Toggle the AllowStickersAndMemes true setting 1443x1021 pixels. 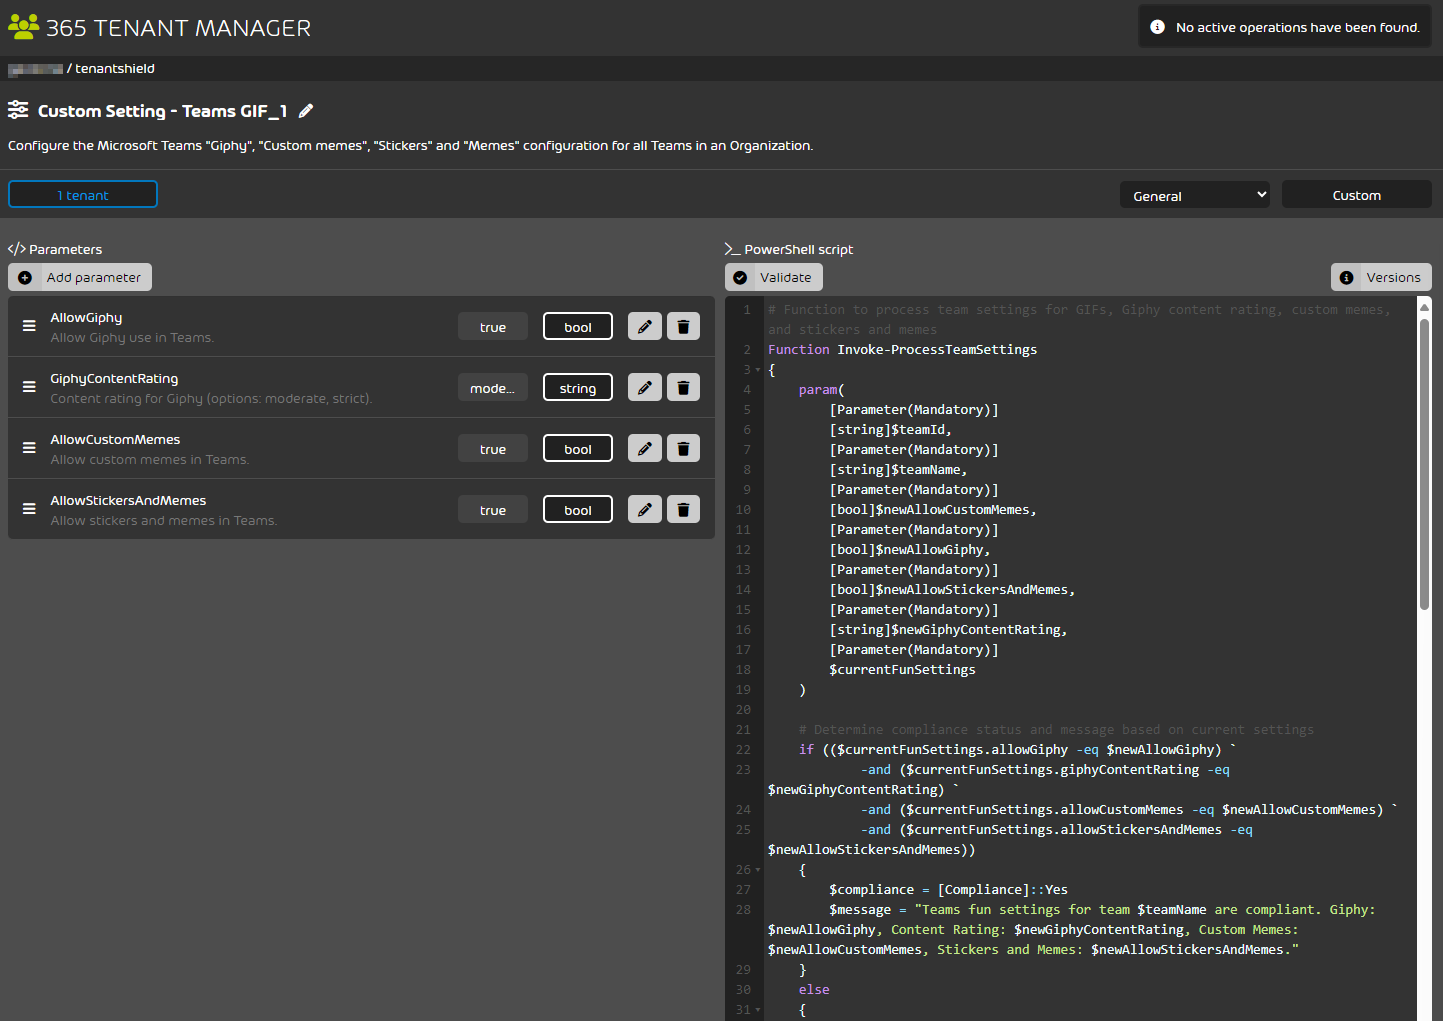[492, 509]
